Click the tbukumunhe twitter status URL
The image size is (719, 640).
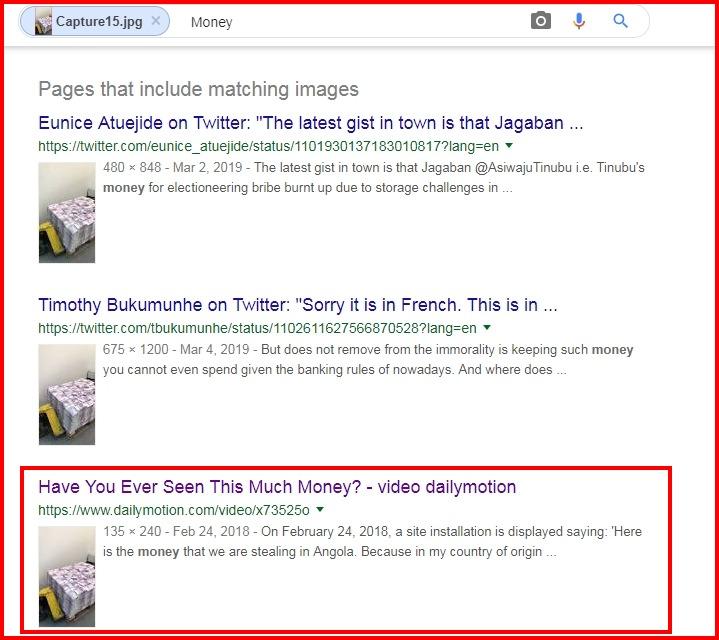pyautogui.click(x=257, y=328)
